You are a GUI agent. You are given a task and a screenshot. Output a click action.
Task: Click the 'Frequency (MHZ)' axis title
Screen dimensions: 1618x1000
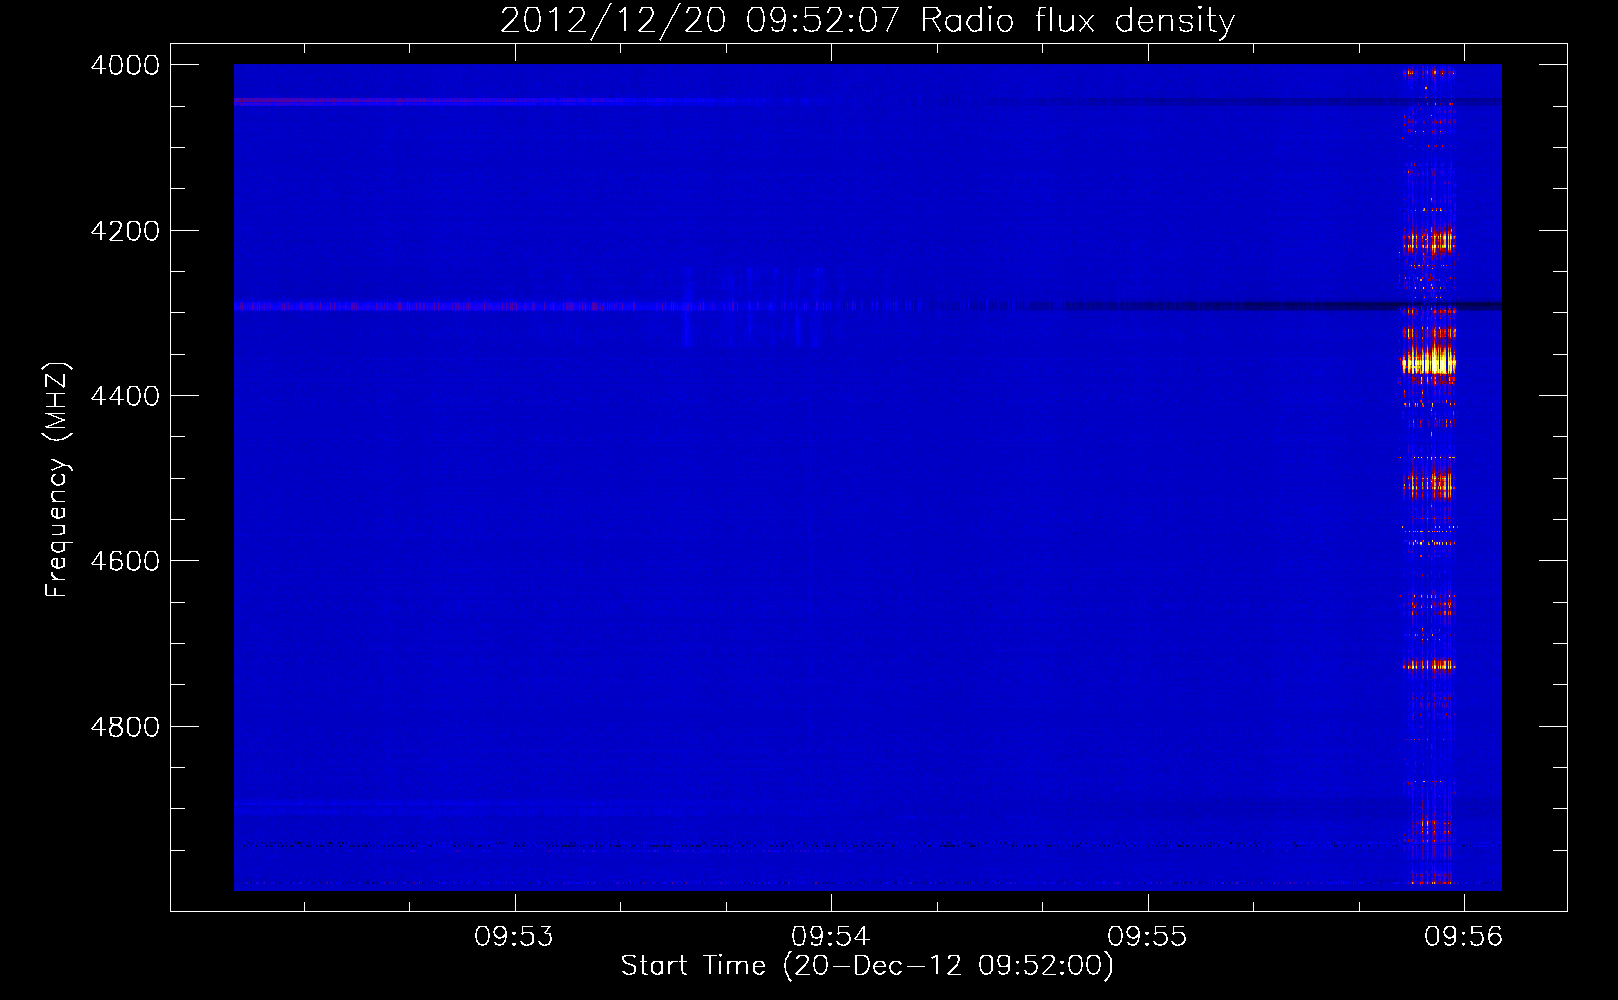pyautogui.click(x=57, y=480)
